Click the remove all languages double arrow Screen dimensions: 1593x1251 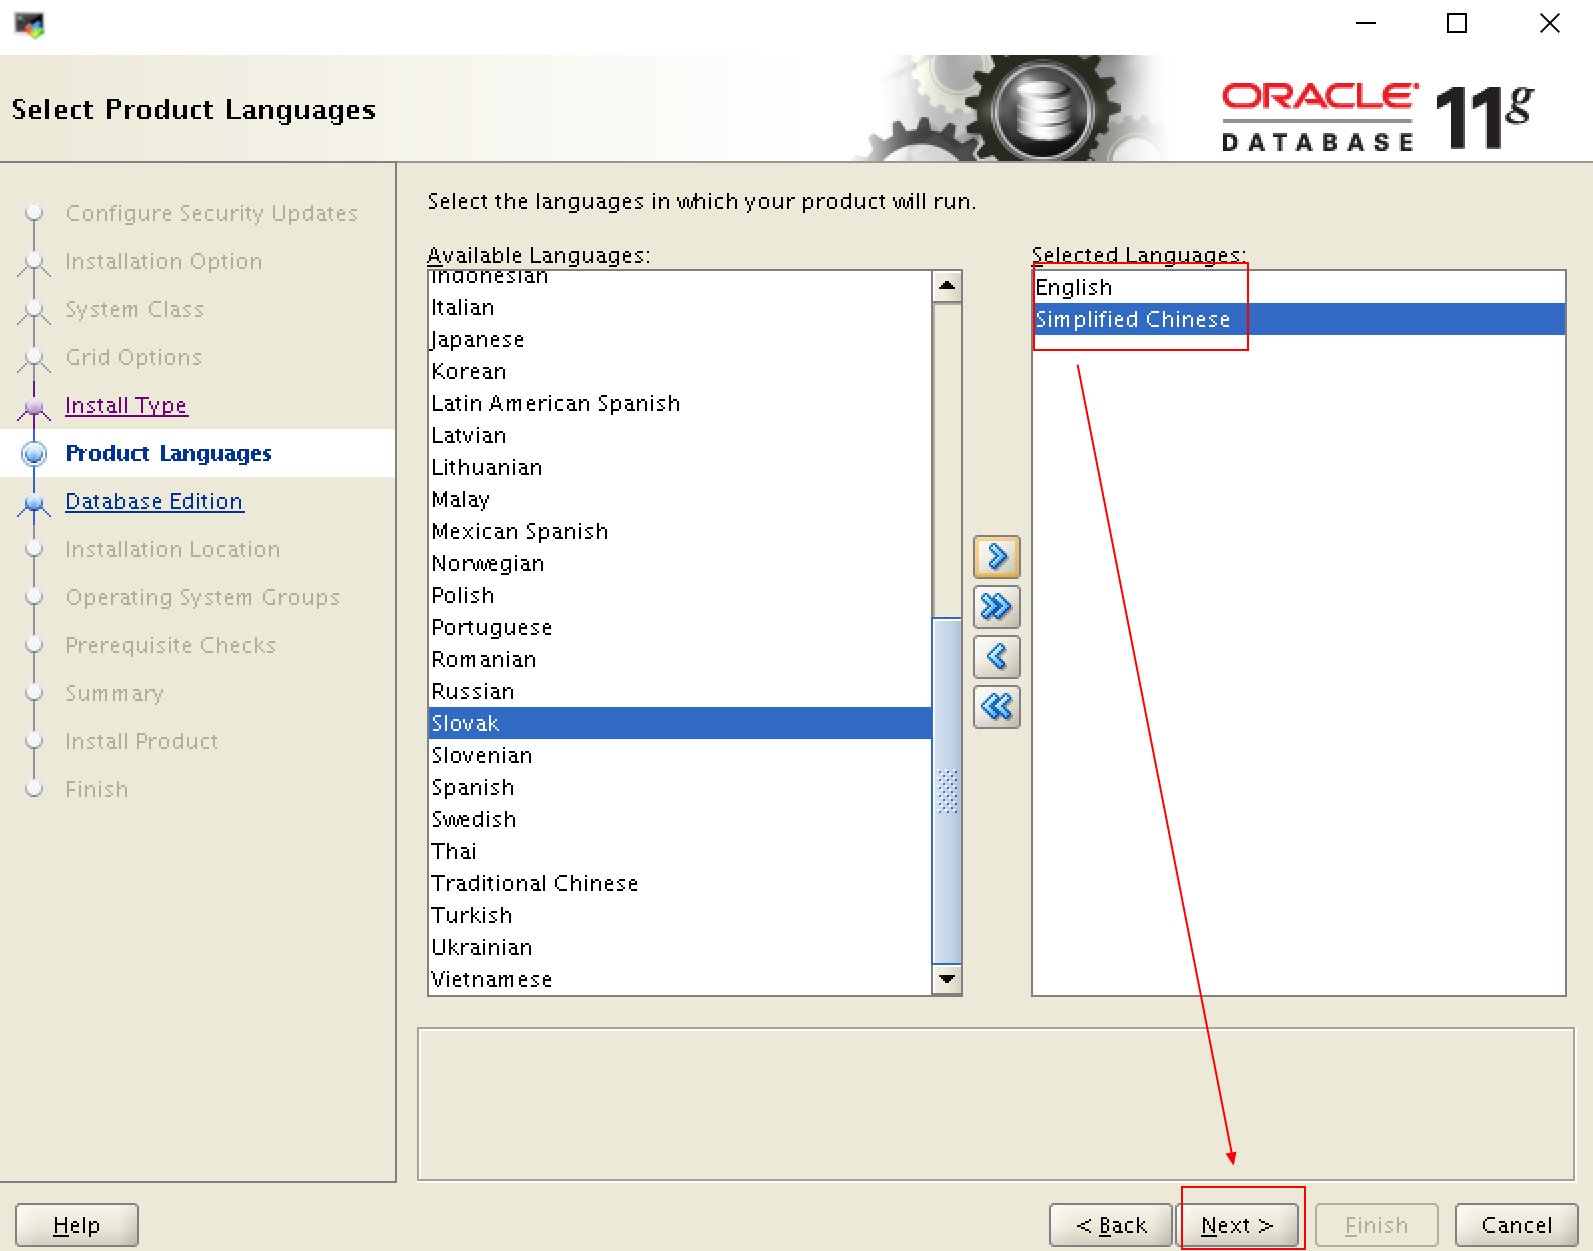pos(996,707)
